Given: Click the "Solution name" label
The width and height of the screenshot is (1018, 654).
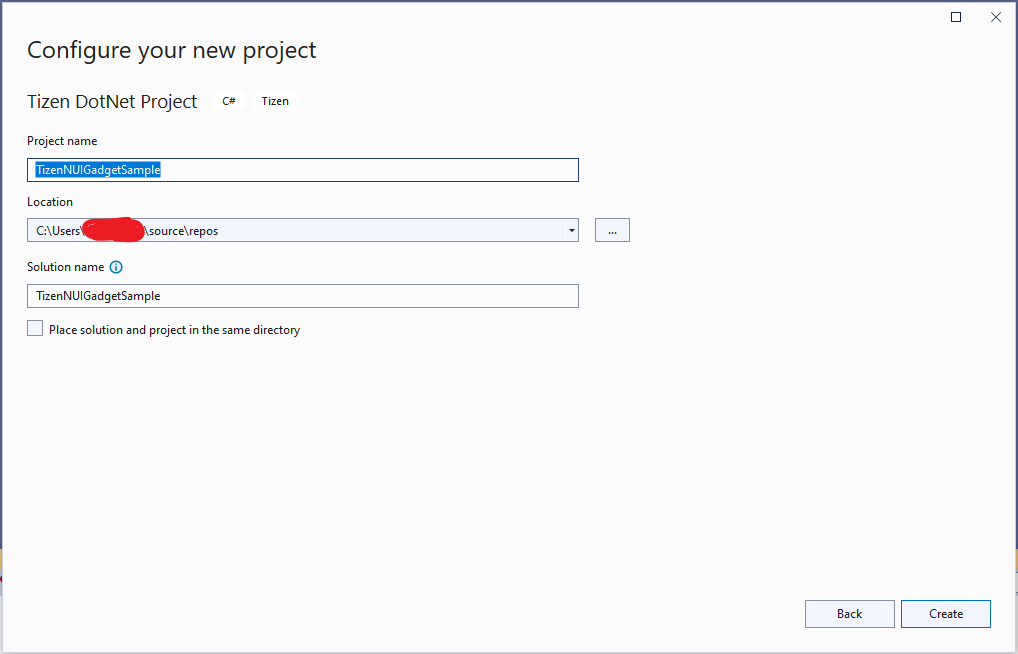Looking at the screenshot, I should [x=66, y=267].
